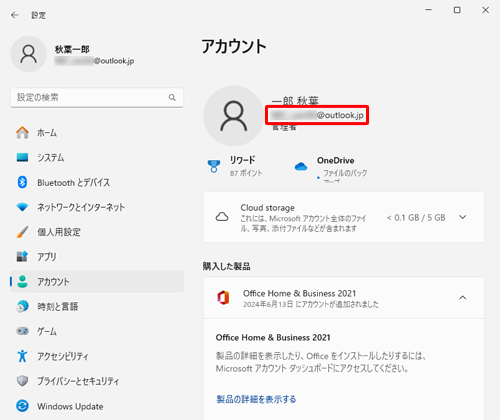Open ネットワークとインターネット settings
The height and width of the screenshot is (420, 500).
point(97,207)
